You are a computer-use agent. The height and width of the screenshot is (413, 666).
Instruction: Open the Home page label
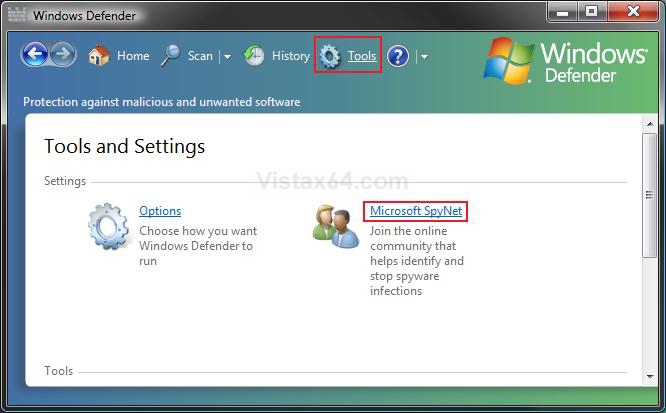tap(133, 56)
